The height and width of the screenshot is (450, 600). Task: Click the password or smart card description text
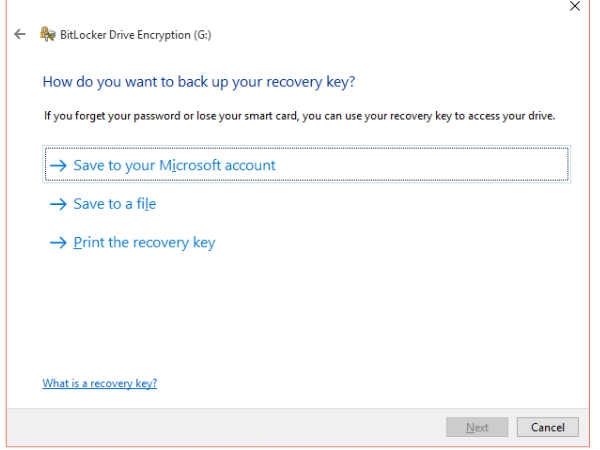(x=299, y=116)
